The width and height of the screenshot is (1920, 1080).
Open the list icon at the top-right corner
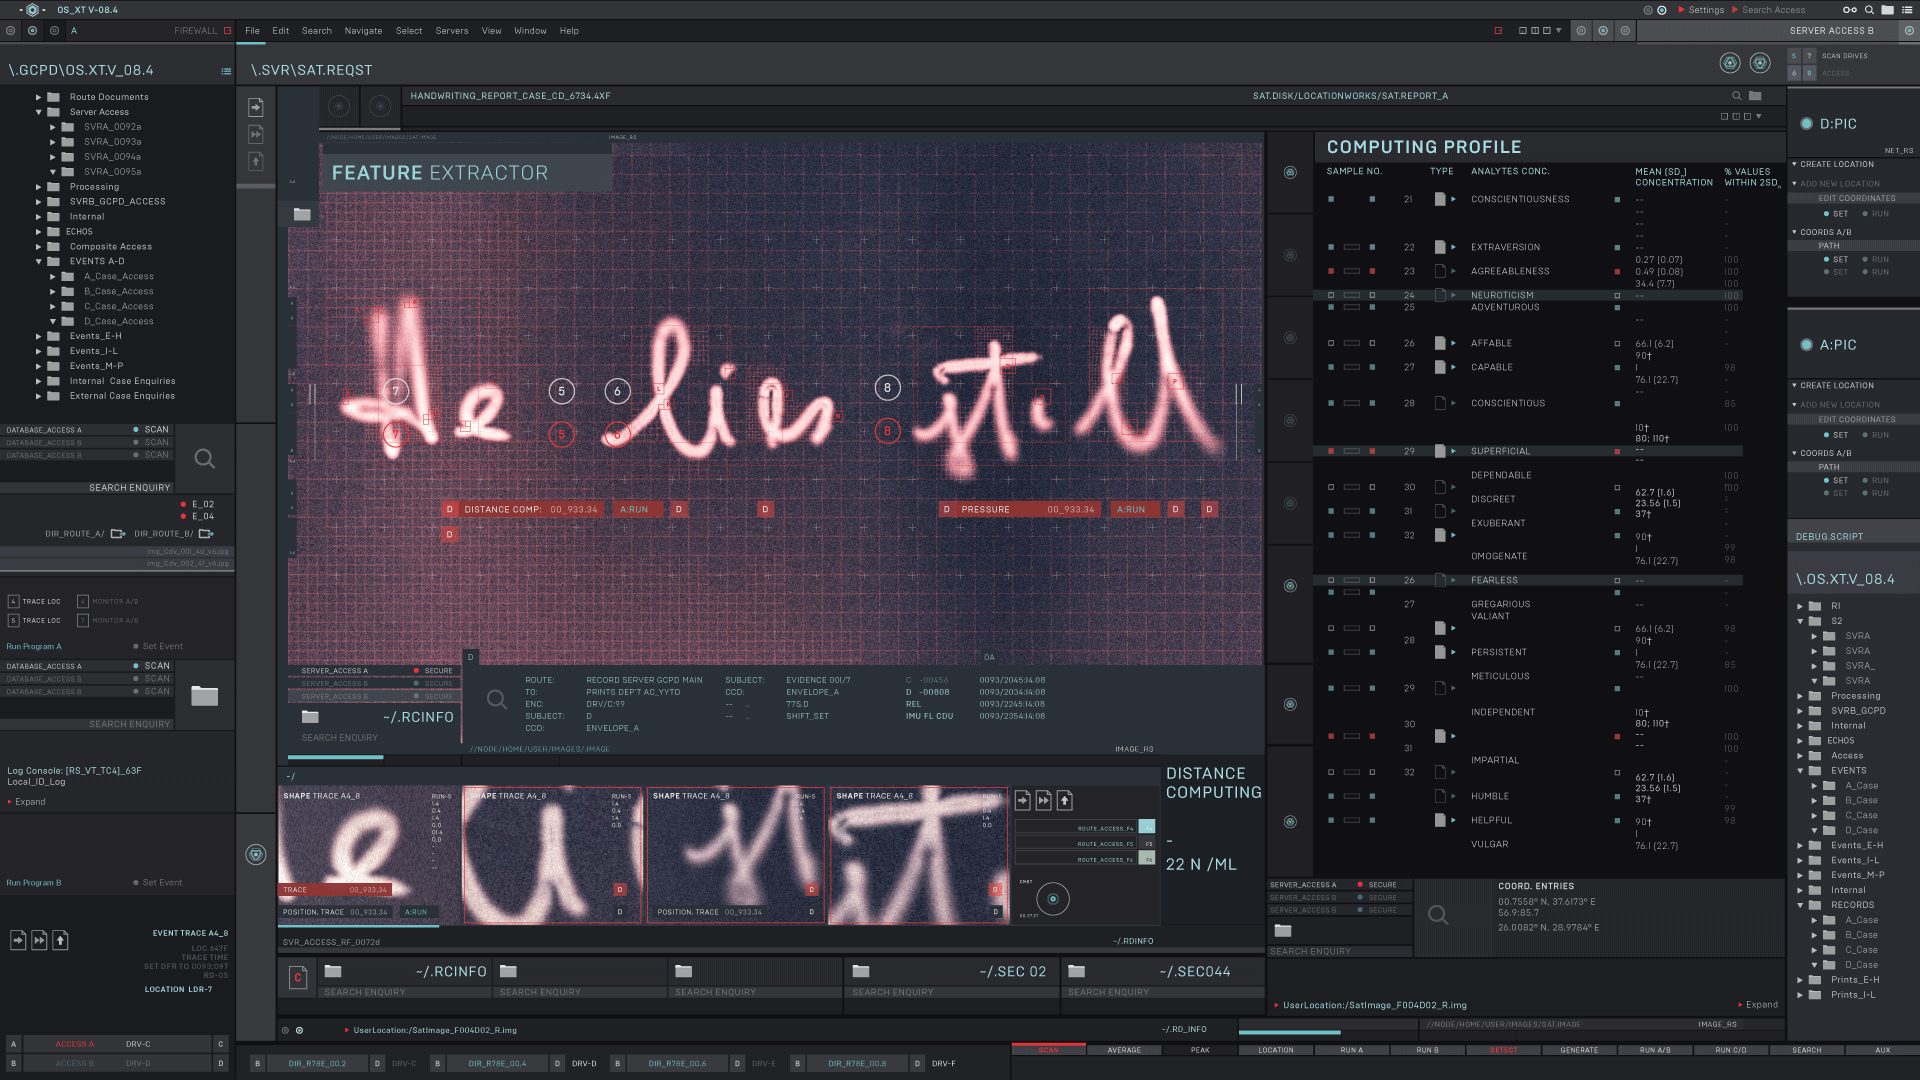[1907, 10]
